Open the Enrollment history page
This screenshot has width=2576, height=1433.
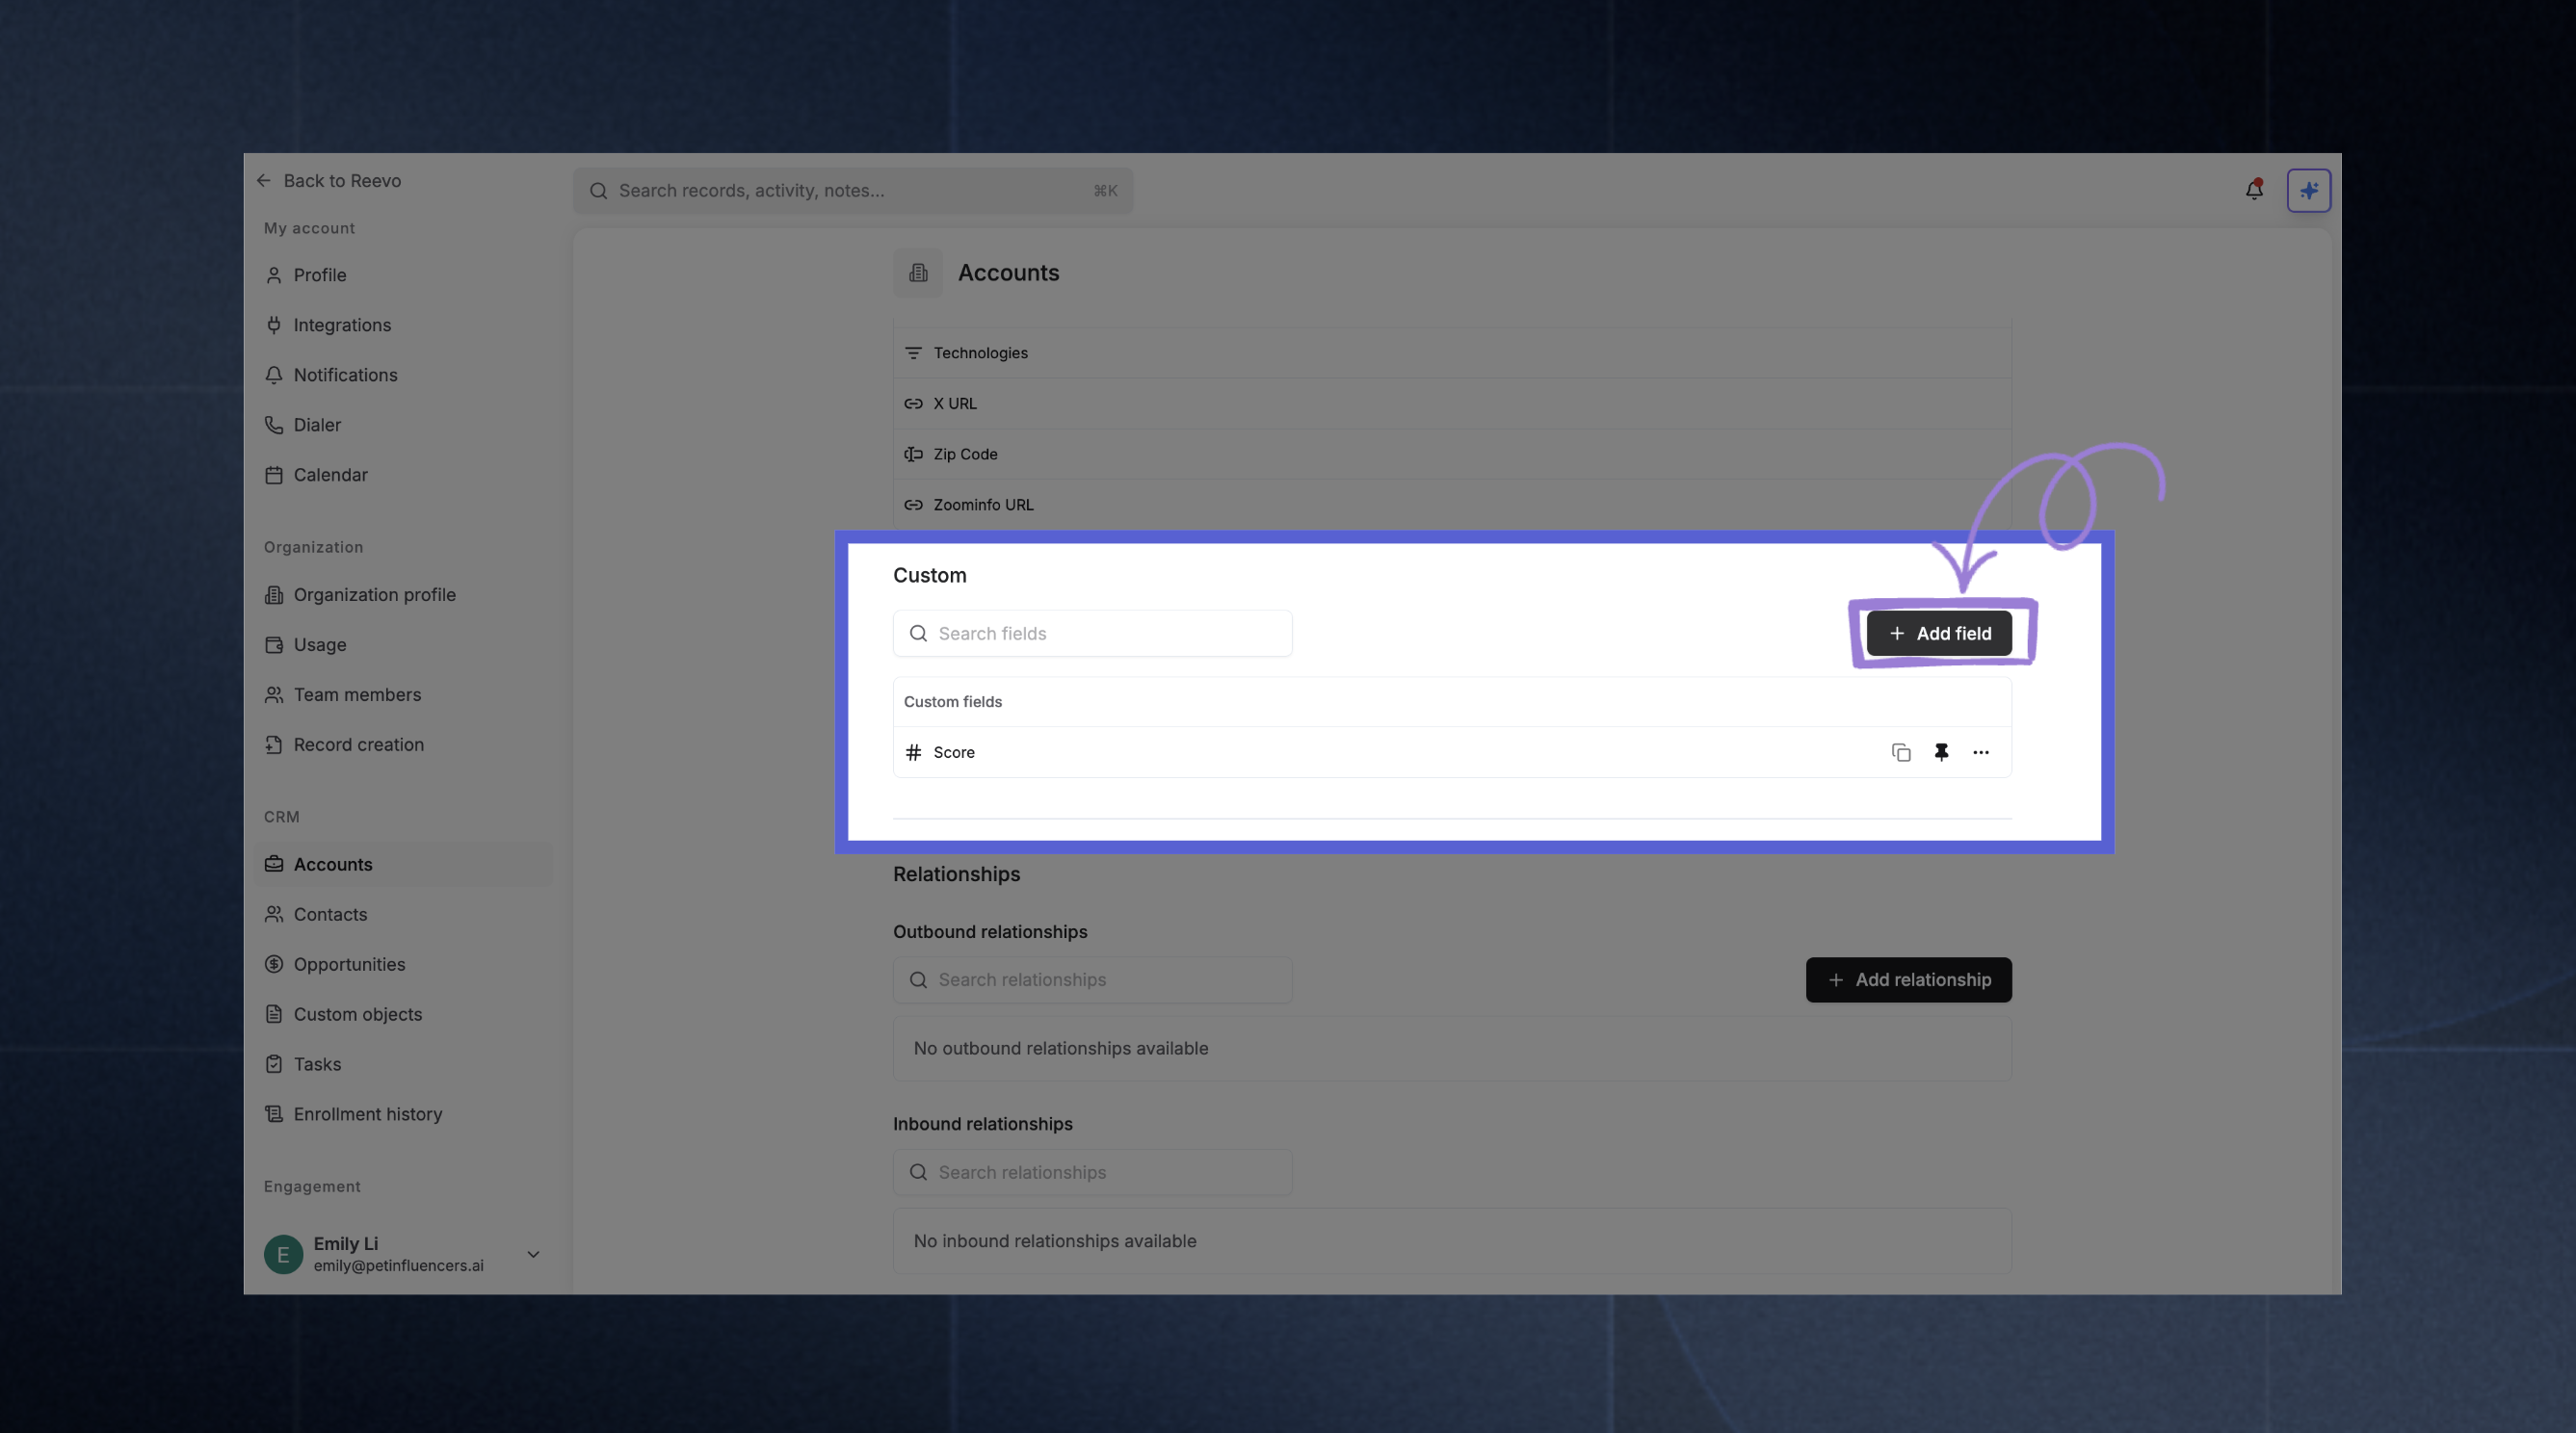367,1113
